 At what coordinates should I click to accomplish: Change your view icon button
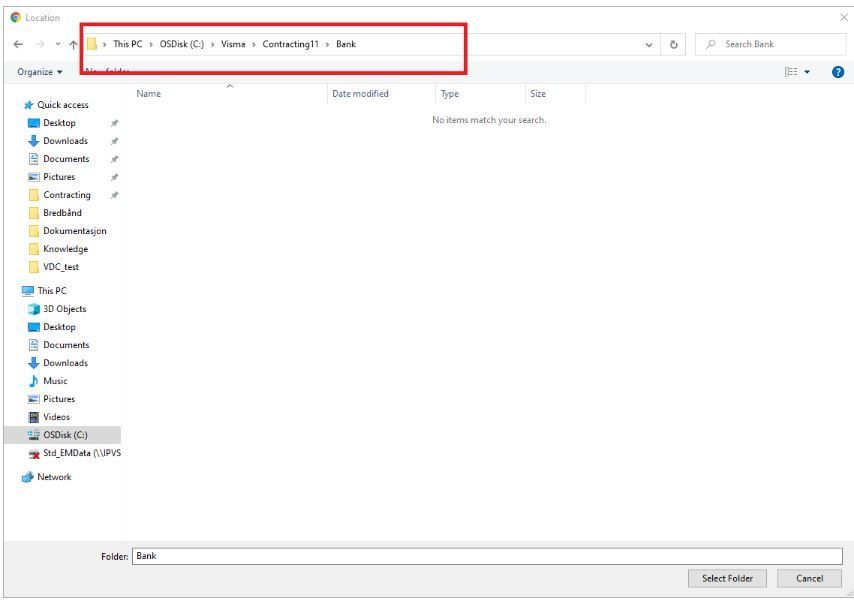tap(791, 72)
